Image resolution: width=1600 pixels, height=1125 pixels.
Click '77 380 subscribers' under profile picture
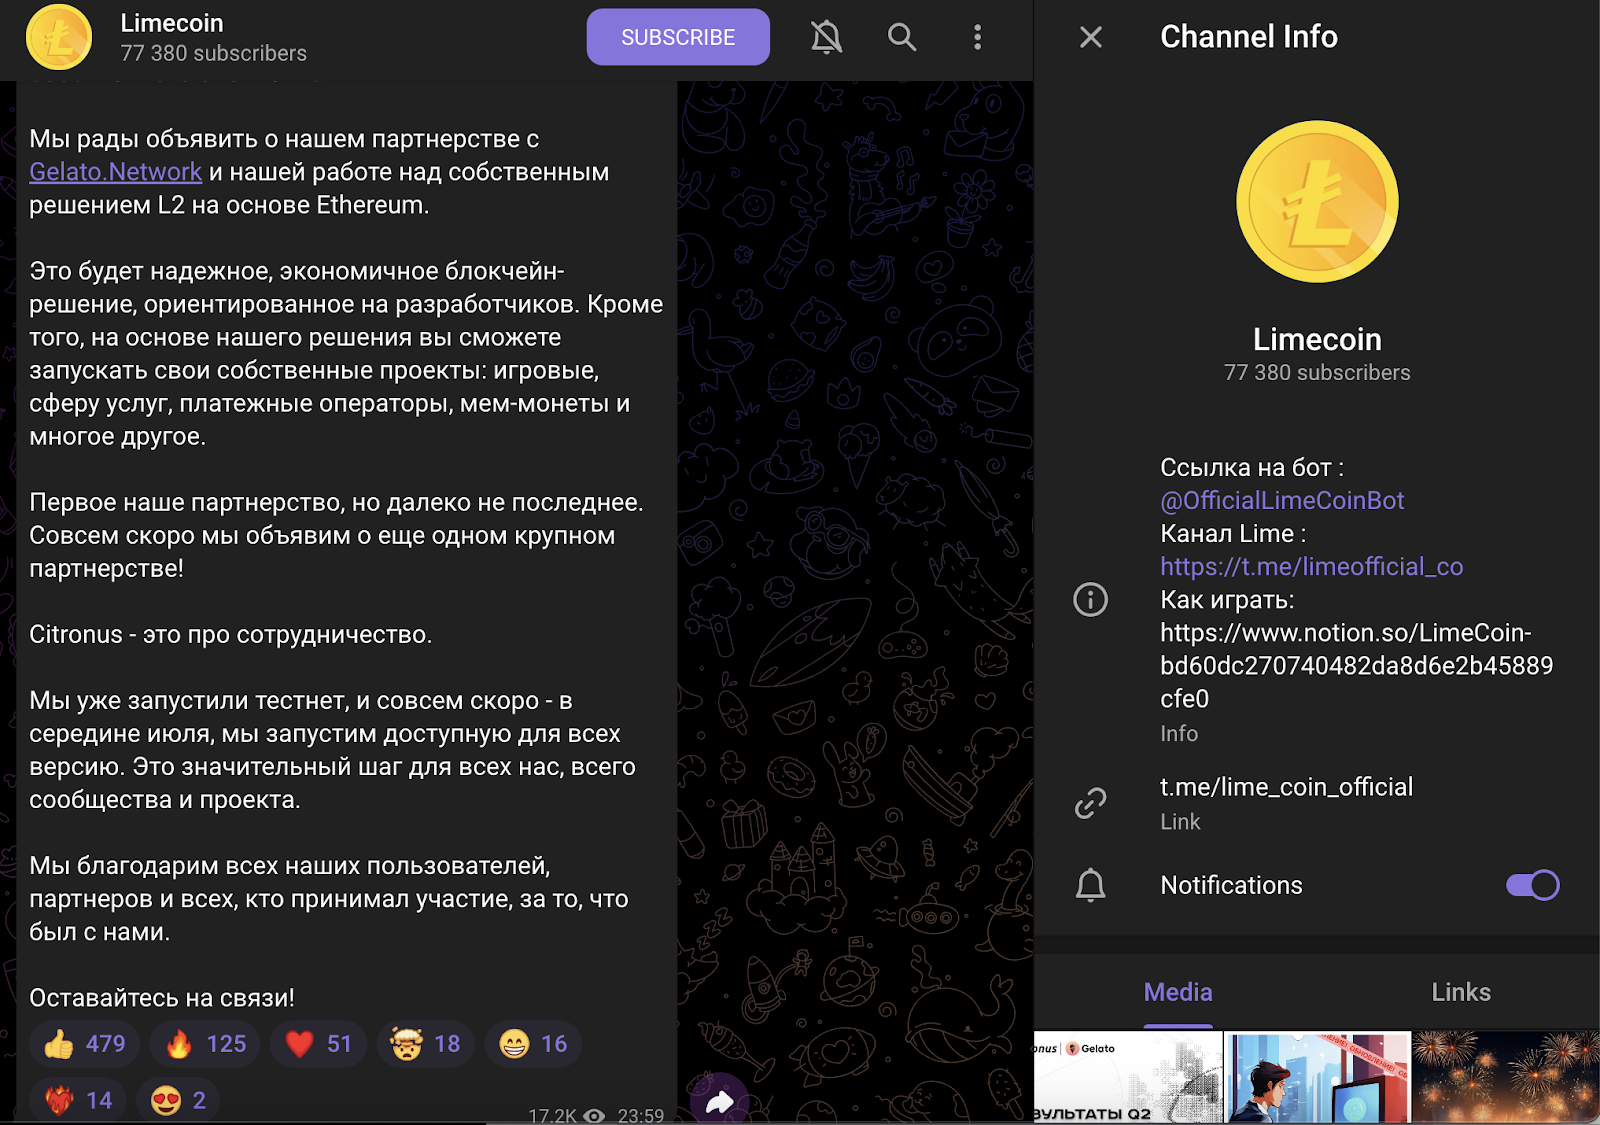click(1317, 372)
